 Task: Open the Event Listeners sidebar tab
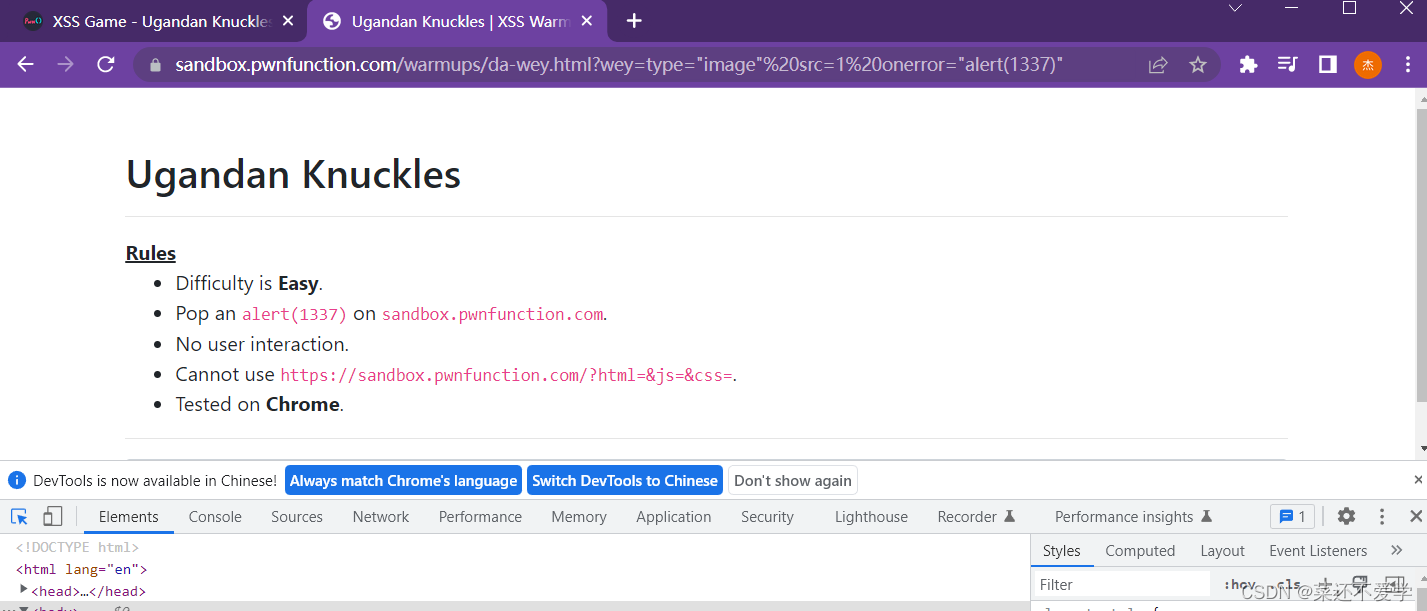pyautogui.click(x=1318, y=551)
